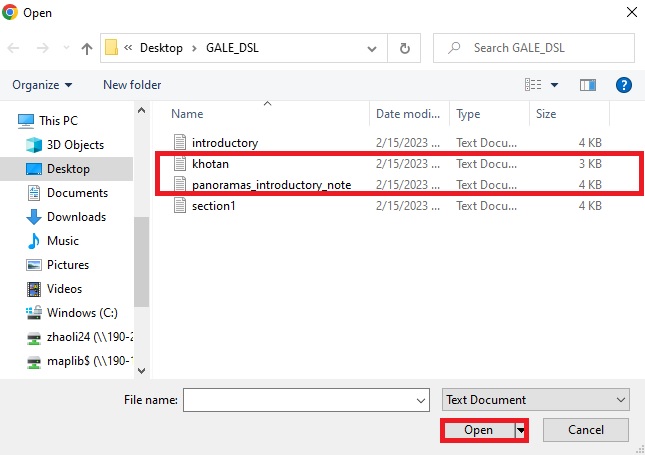Refresh the GALE_DSL folder view
This screenshot has height=455, width=645.
point(404,48)
